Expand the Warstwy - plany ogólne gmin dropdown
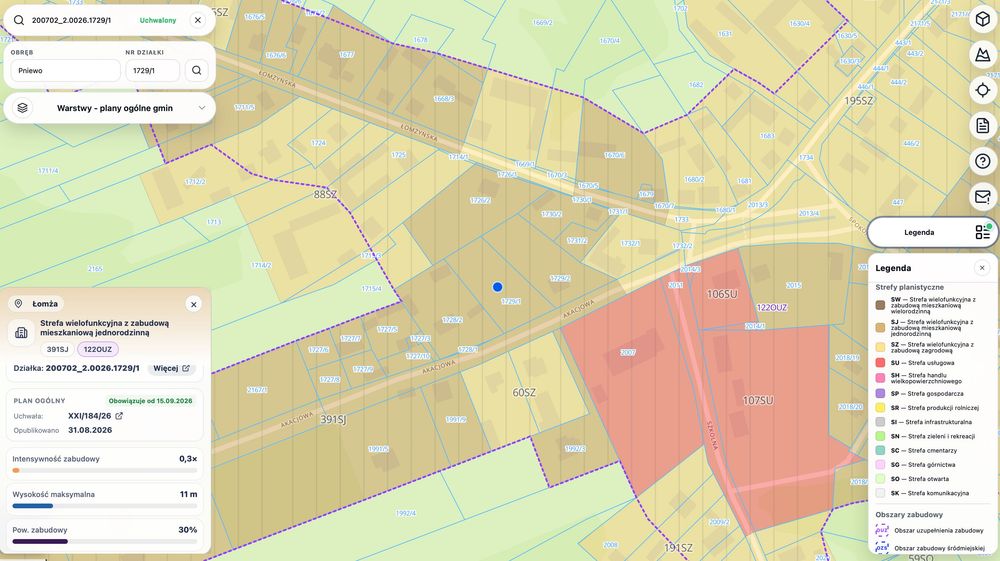Screen dimensions: 1000x561 pyautogui.click(x=110, y=108)
